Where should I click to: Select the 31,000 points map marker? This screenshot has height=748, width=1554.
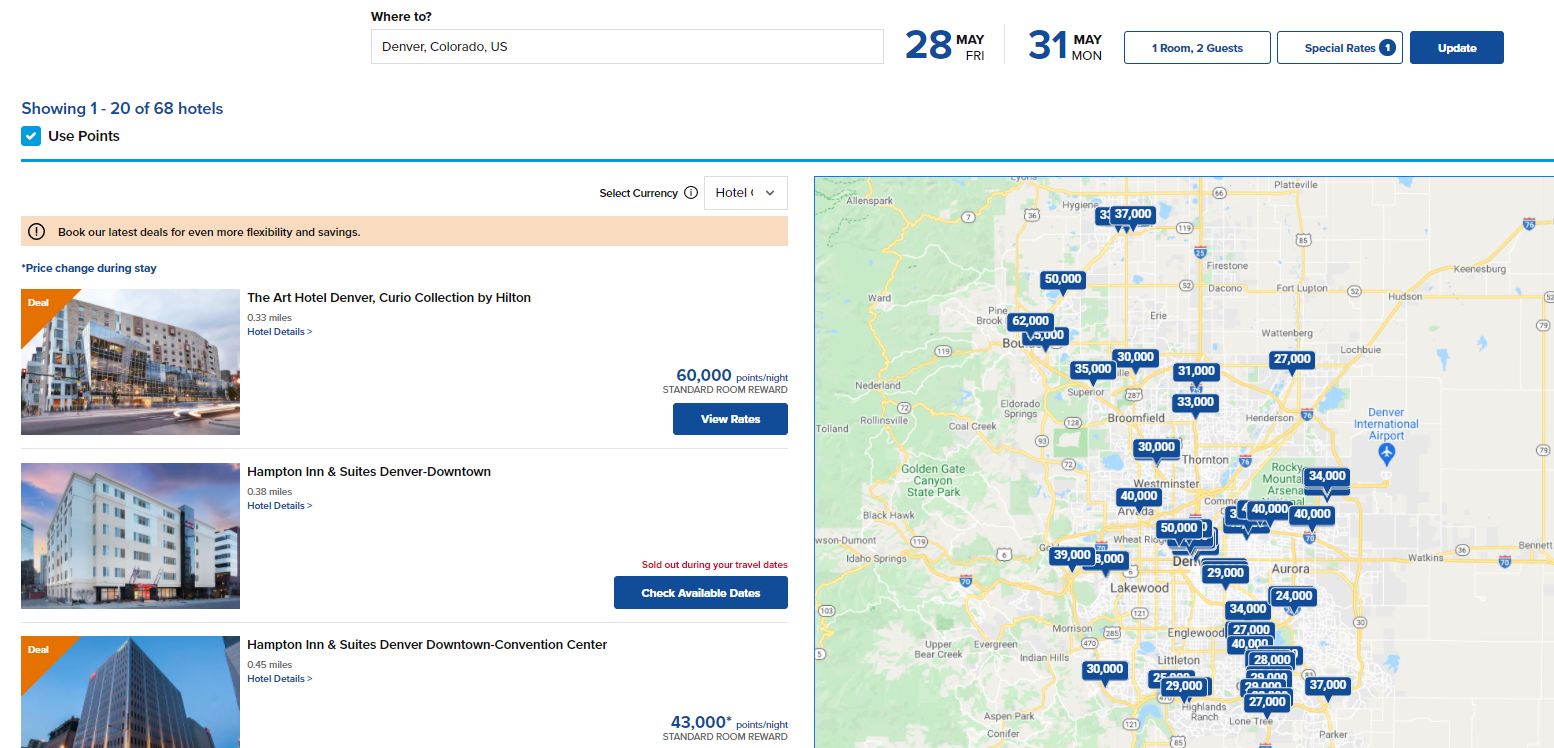click(x=1196, y=371)
